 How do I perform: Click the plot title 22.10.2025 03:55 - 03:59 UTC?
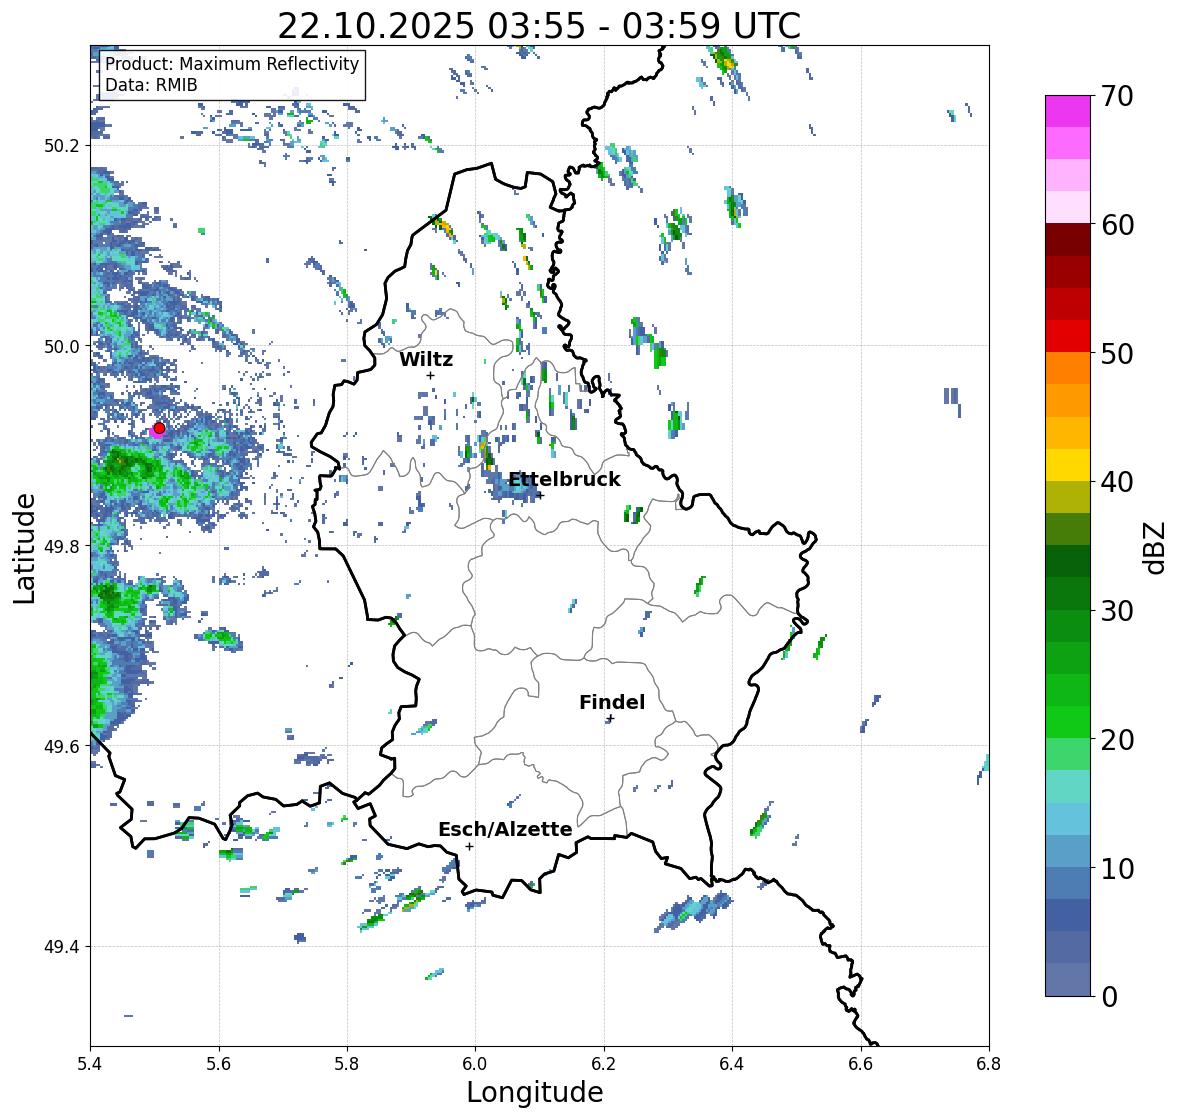pos(539,26)
